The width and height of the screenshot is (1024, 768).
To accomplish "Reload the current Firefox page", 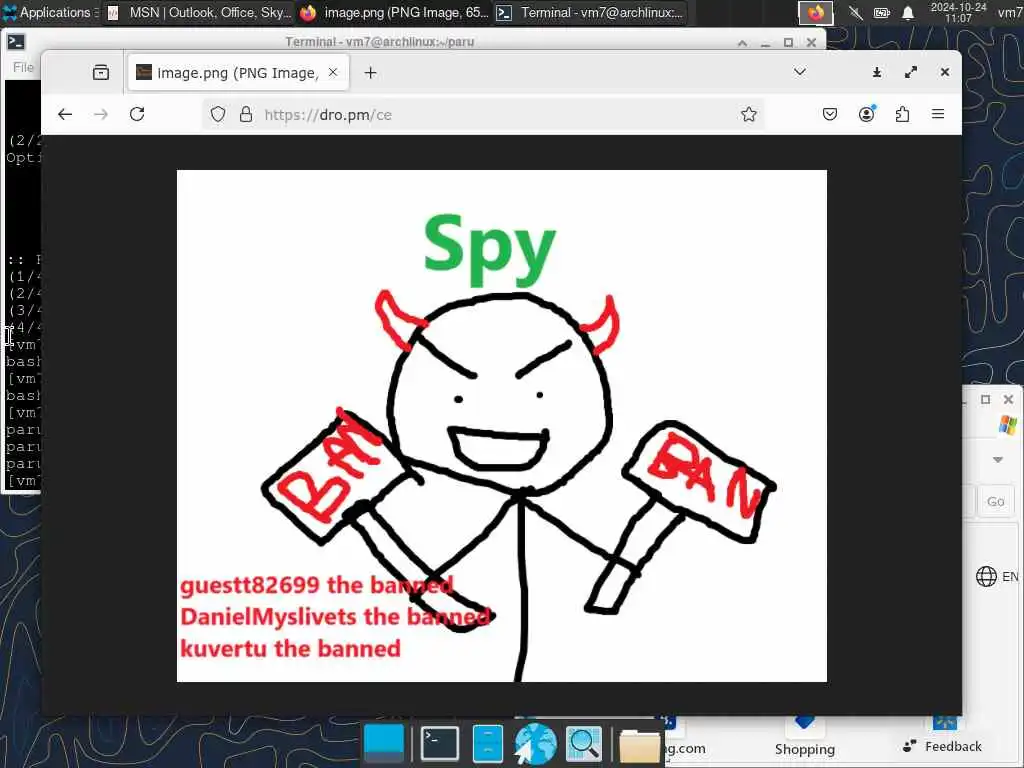I will coord(137,114).
